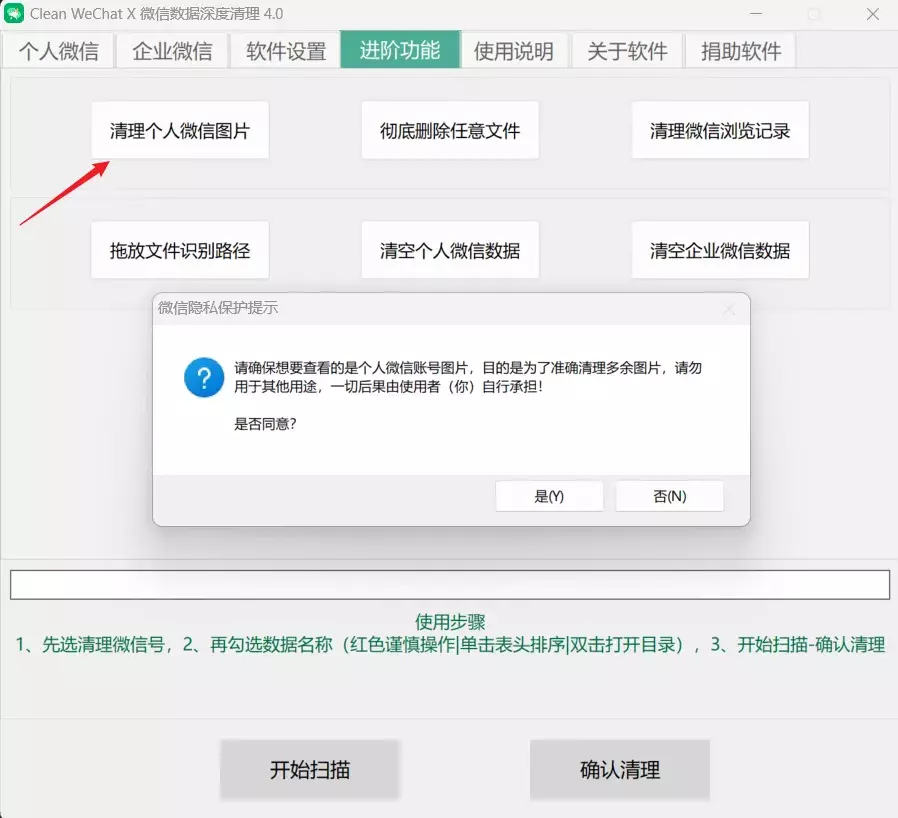
Task: Click 彻底删除任意文件 button
Action: point(450,131)
